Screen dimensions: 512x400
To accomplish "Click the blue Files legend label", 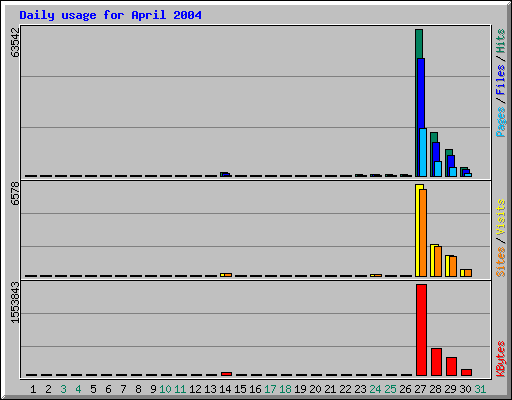I will (501, 80).
